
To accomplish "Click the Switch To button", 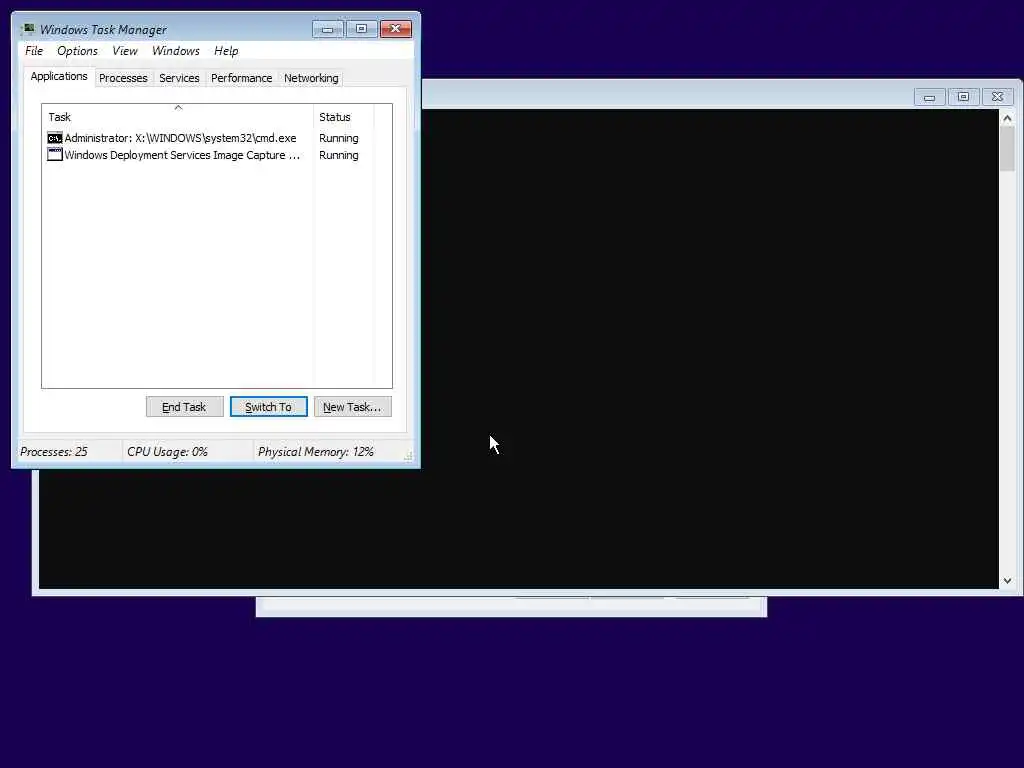I will pos(268,407).
